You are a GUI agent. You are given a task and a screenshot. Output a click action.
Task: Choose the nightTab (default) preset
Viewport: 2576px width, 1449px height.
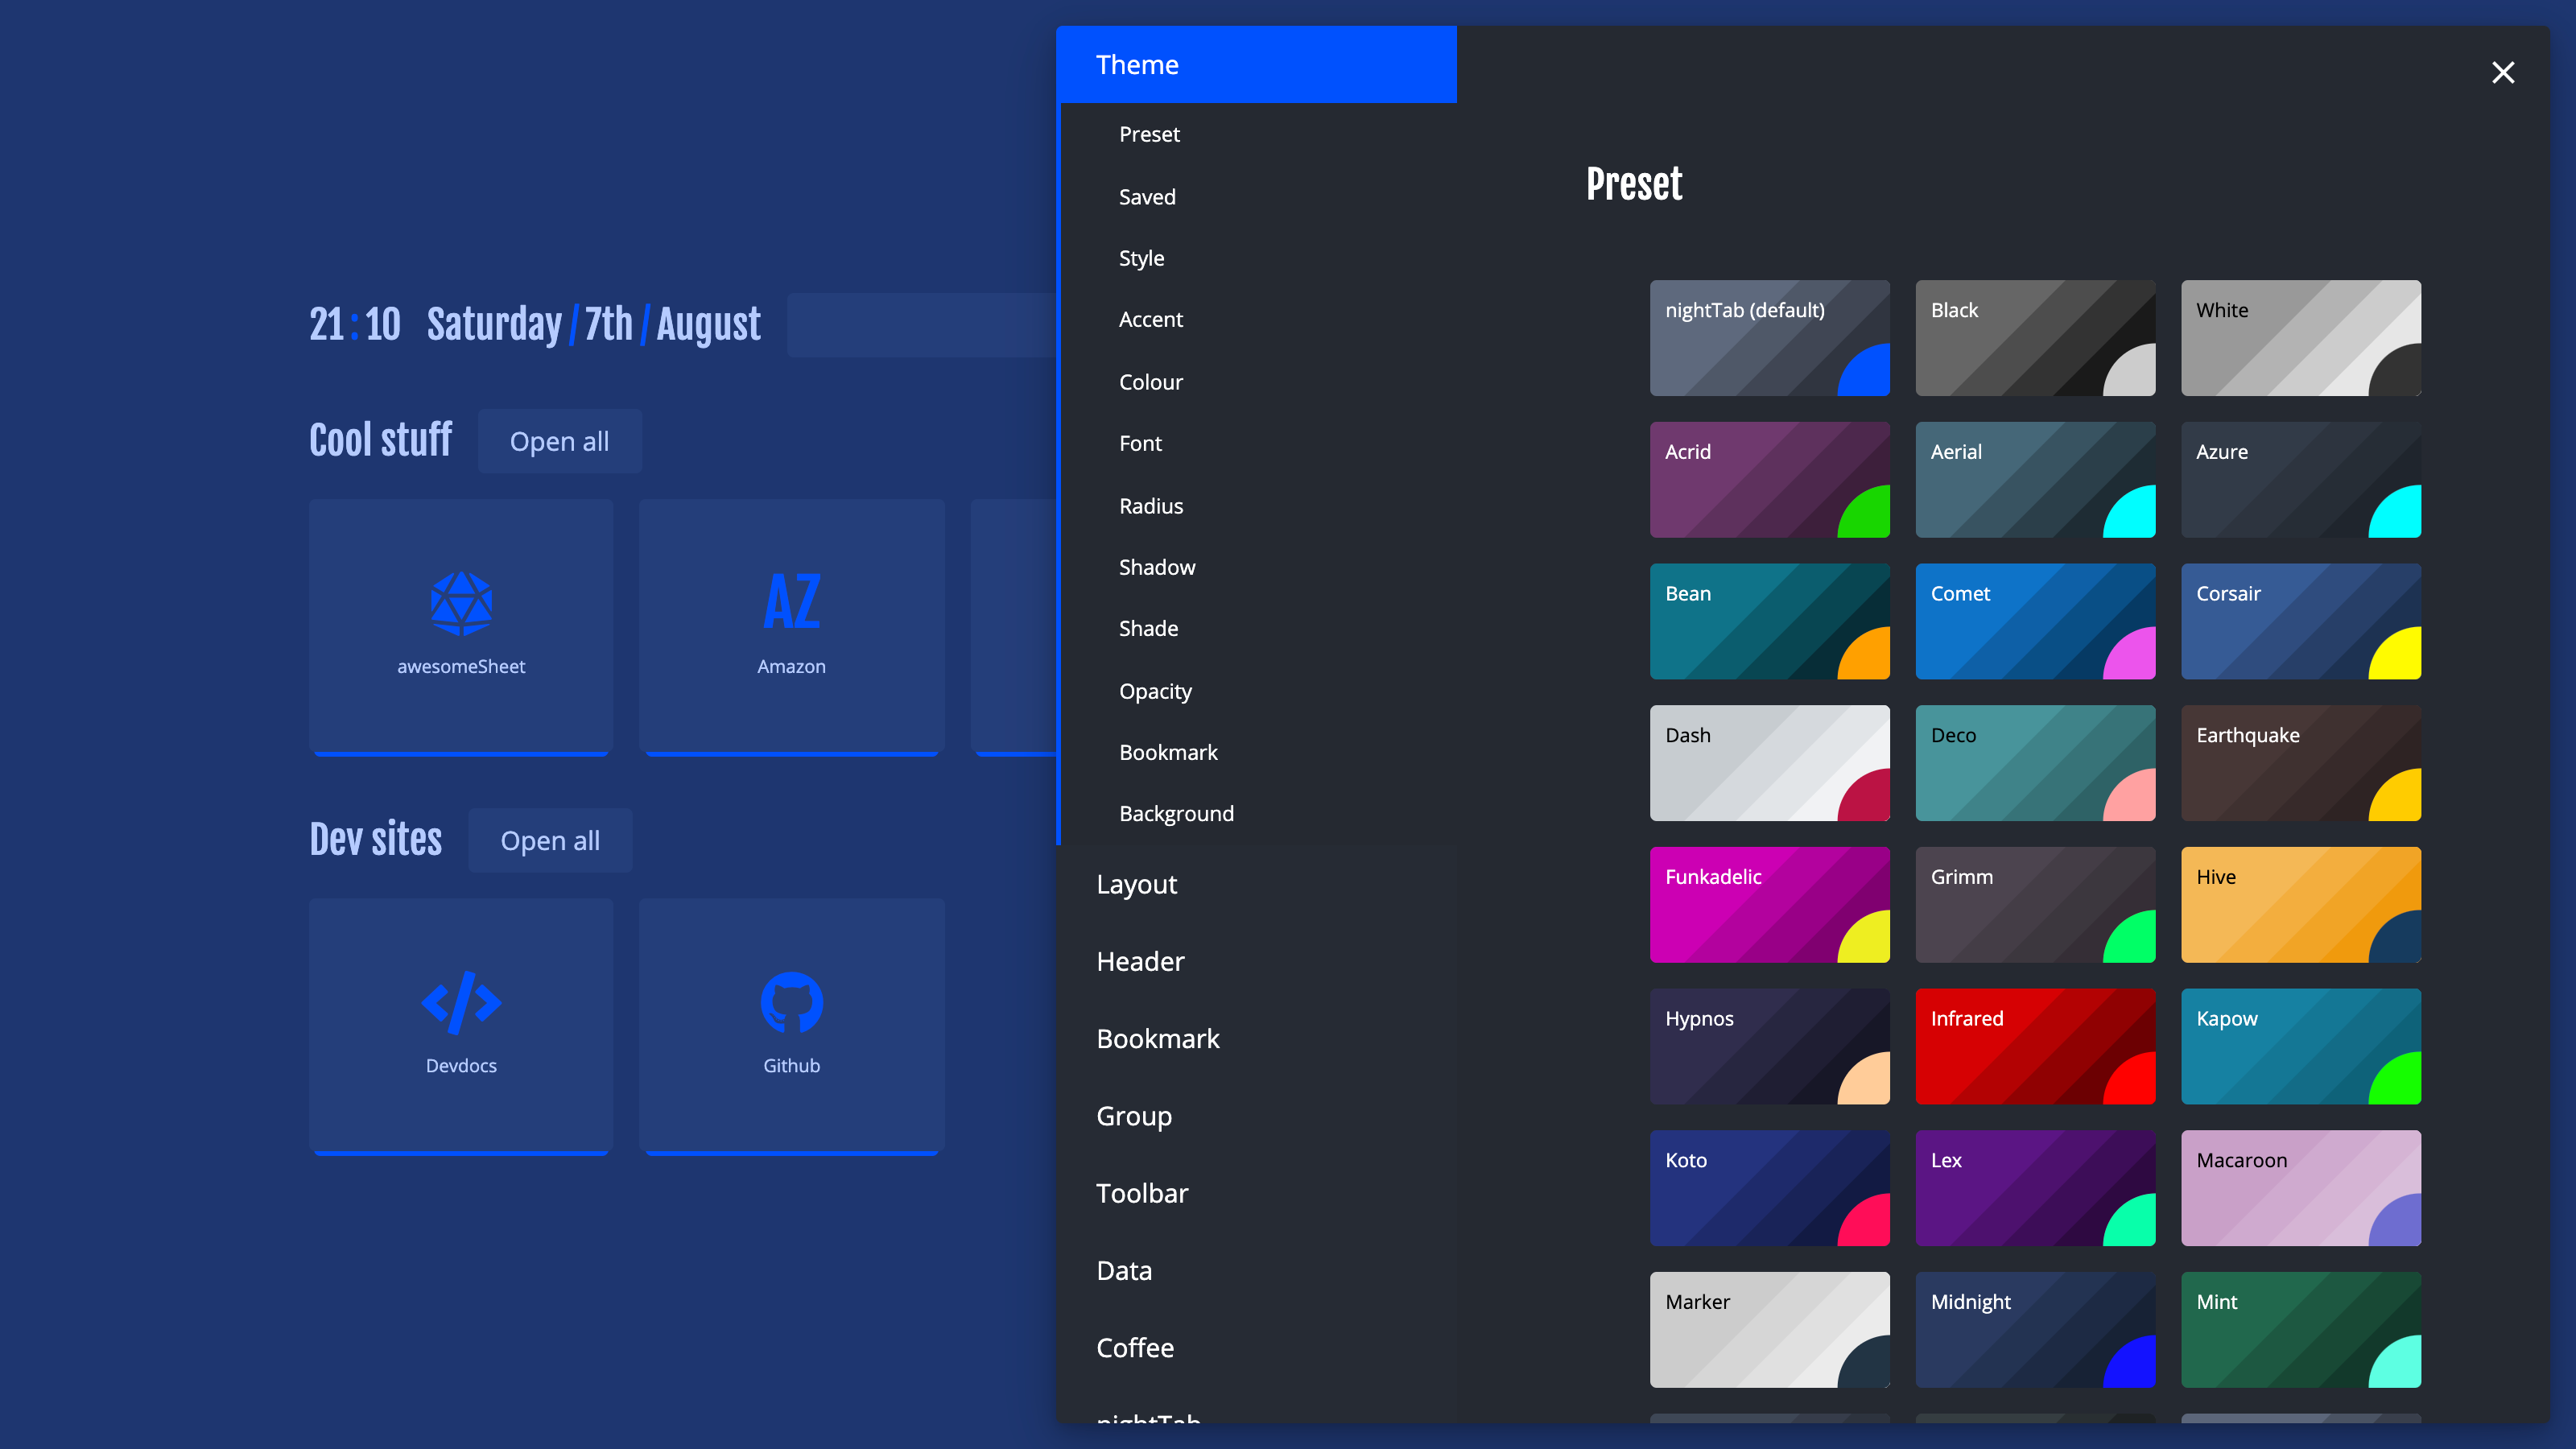point(1769,338)
